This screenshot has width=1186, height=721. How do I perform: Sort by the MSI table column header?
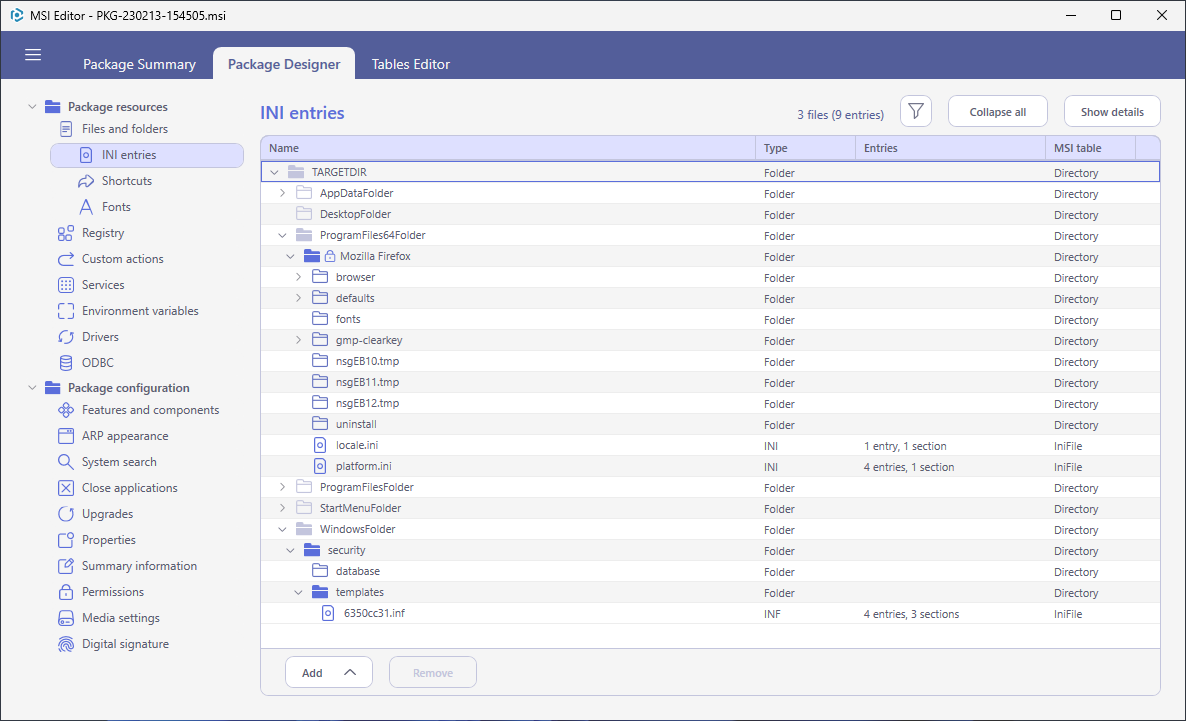1090,148
